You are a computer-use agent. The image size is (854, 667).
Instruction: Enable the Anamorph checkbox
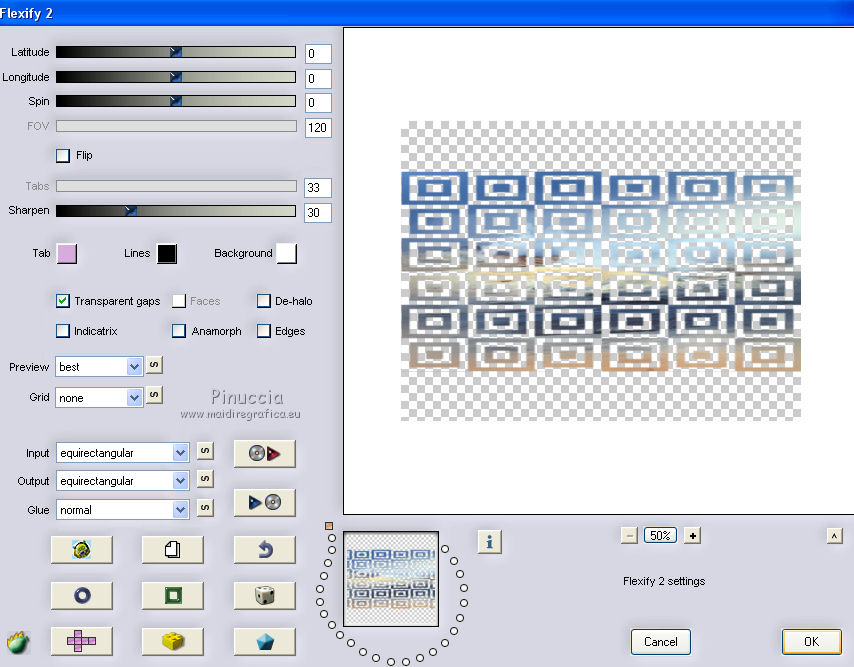(x=179, y=331)
